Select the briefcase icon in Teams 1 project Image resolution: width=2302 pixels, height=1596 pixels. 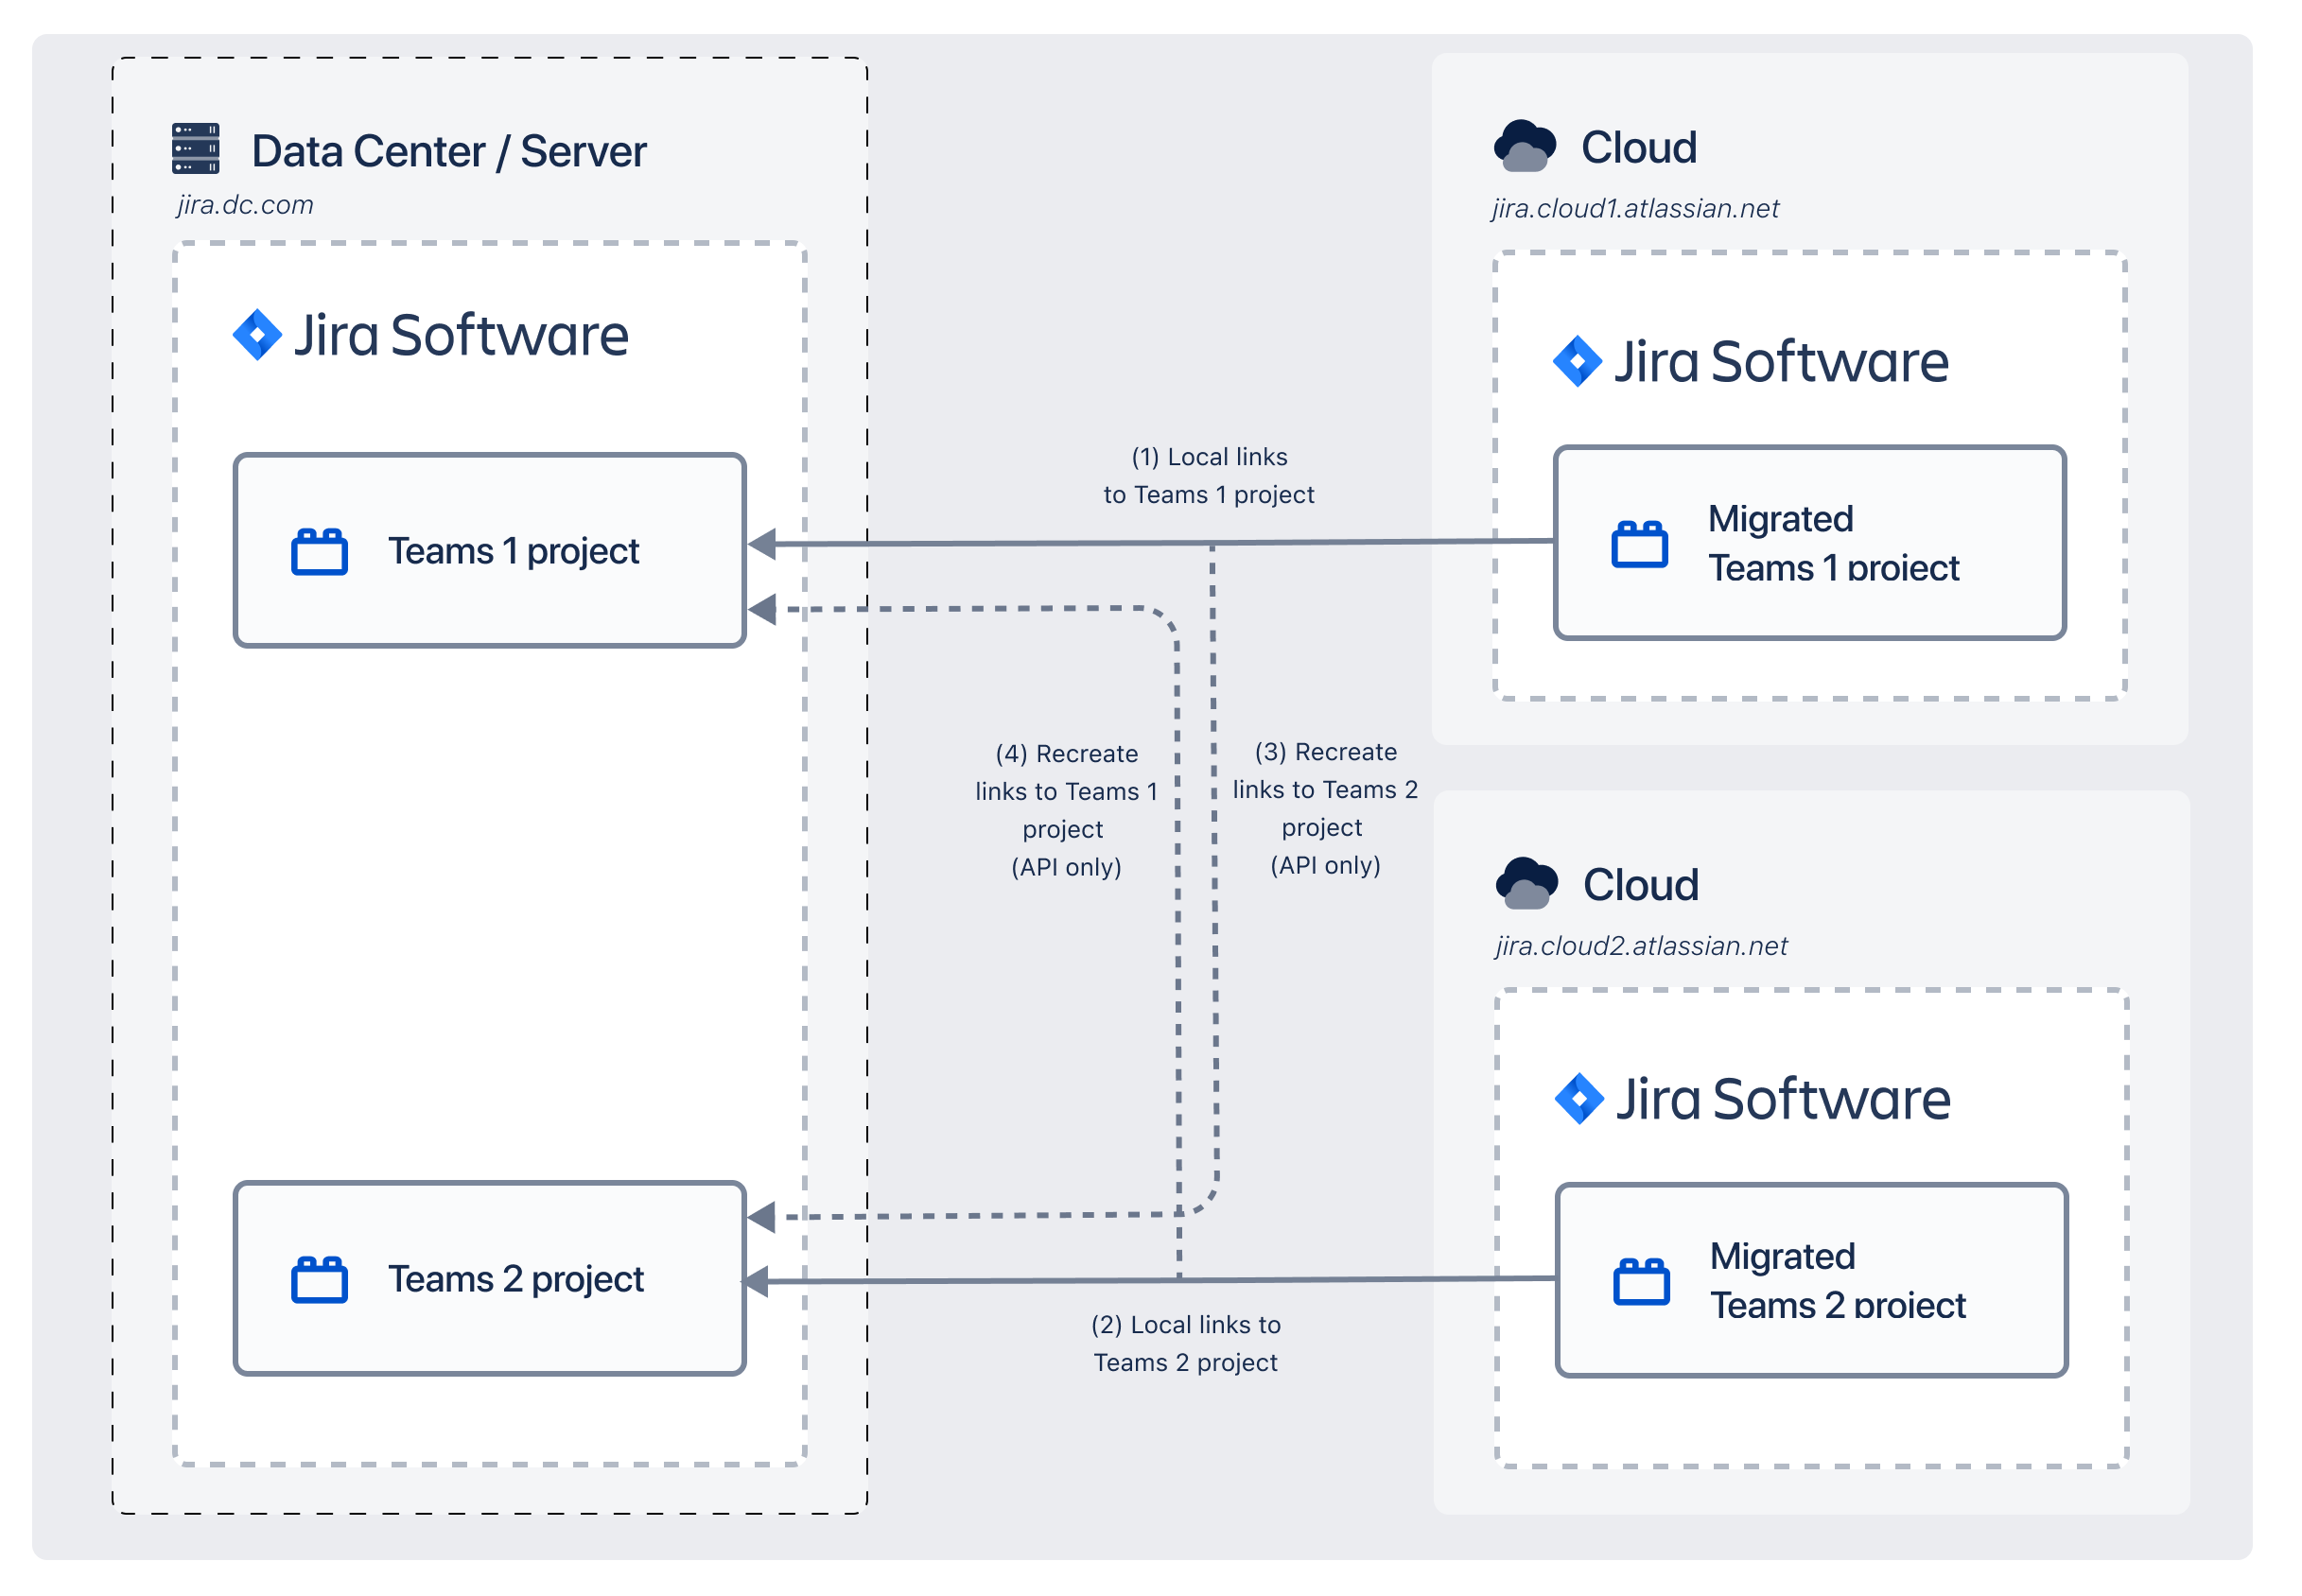318,549
